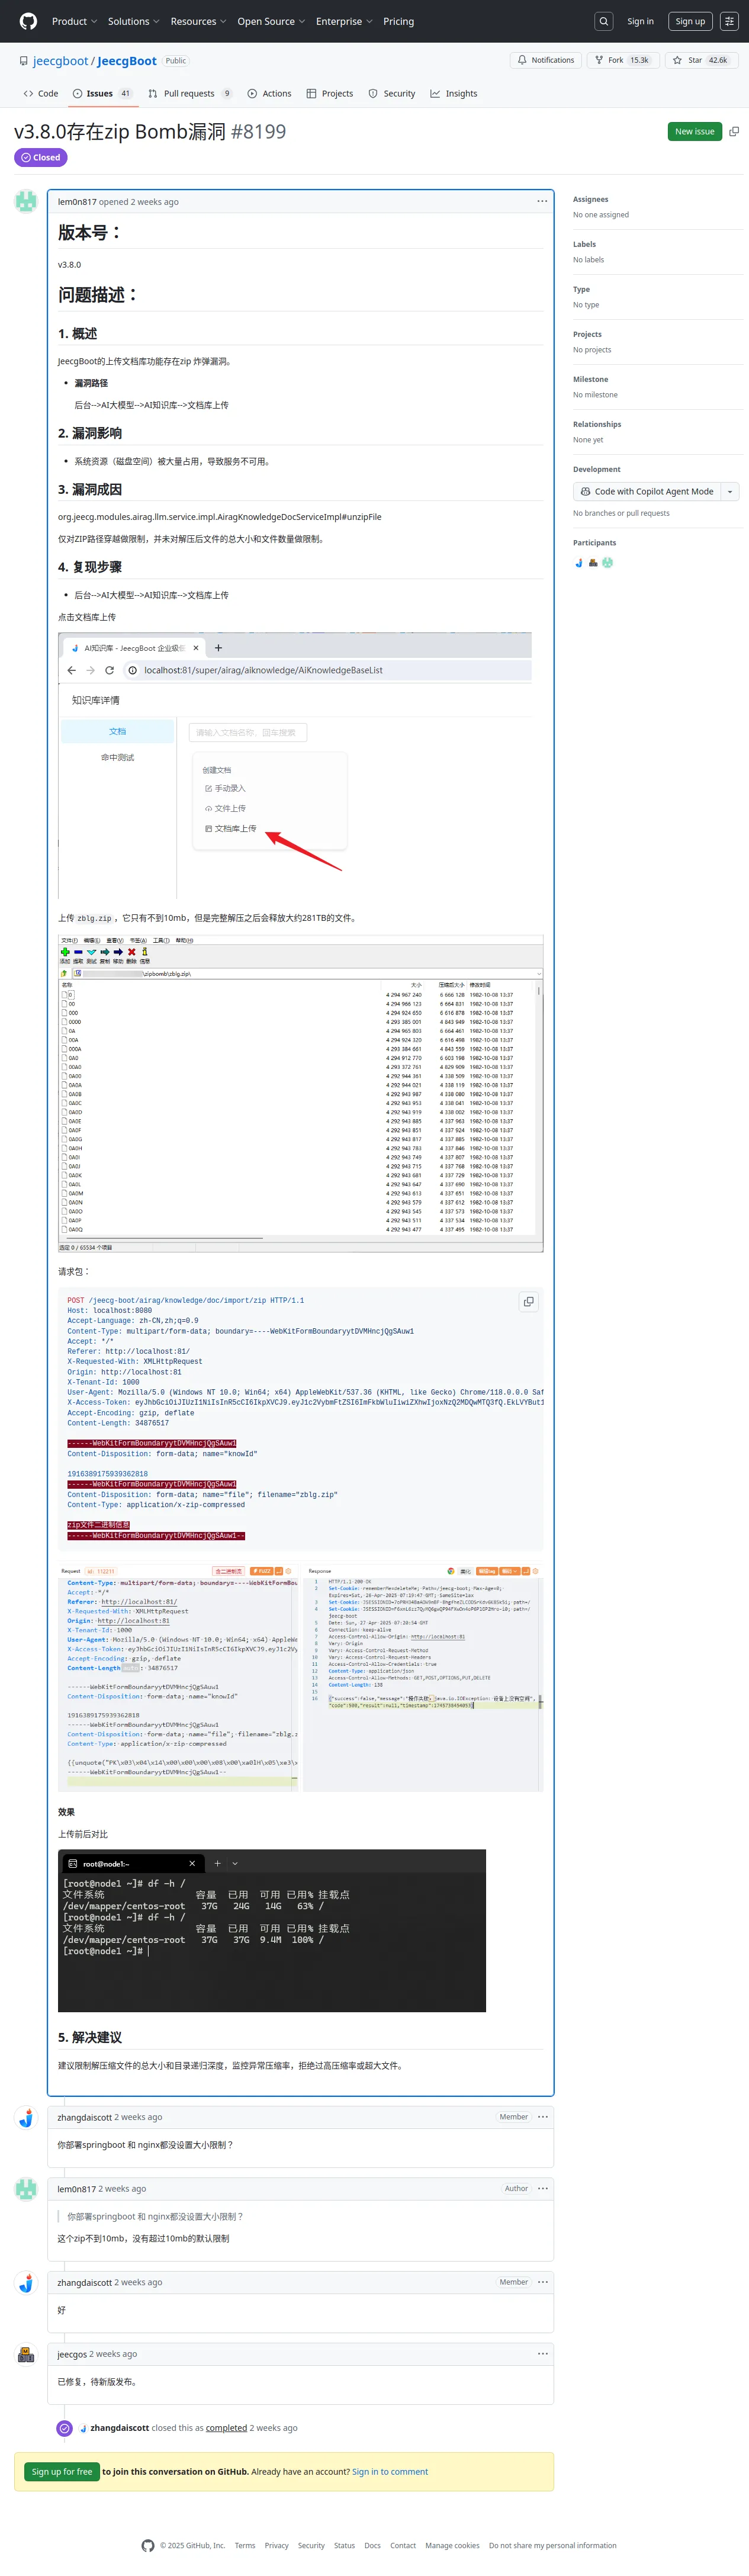
Task: Expand the Resources menu
Action: [198, 21]
